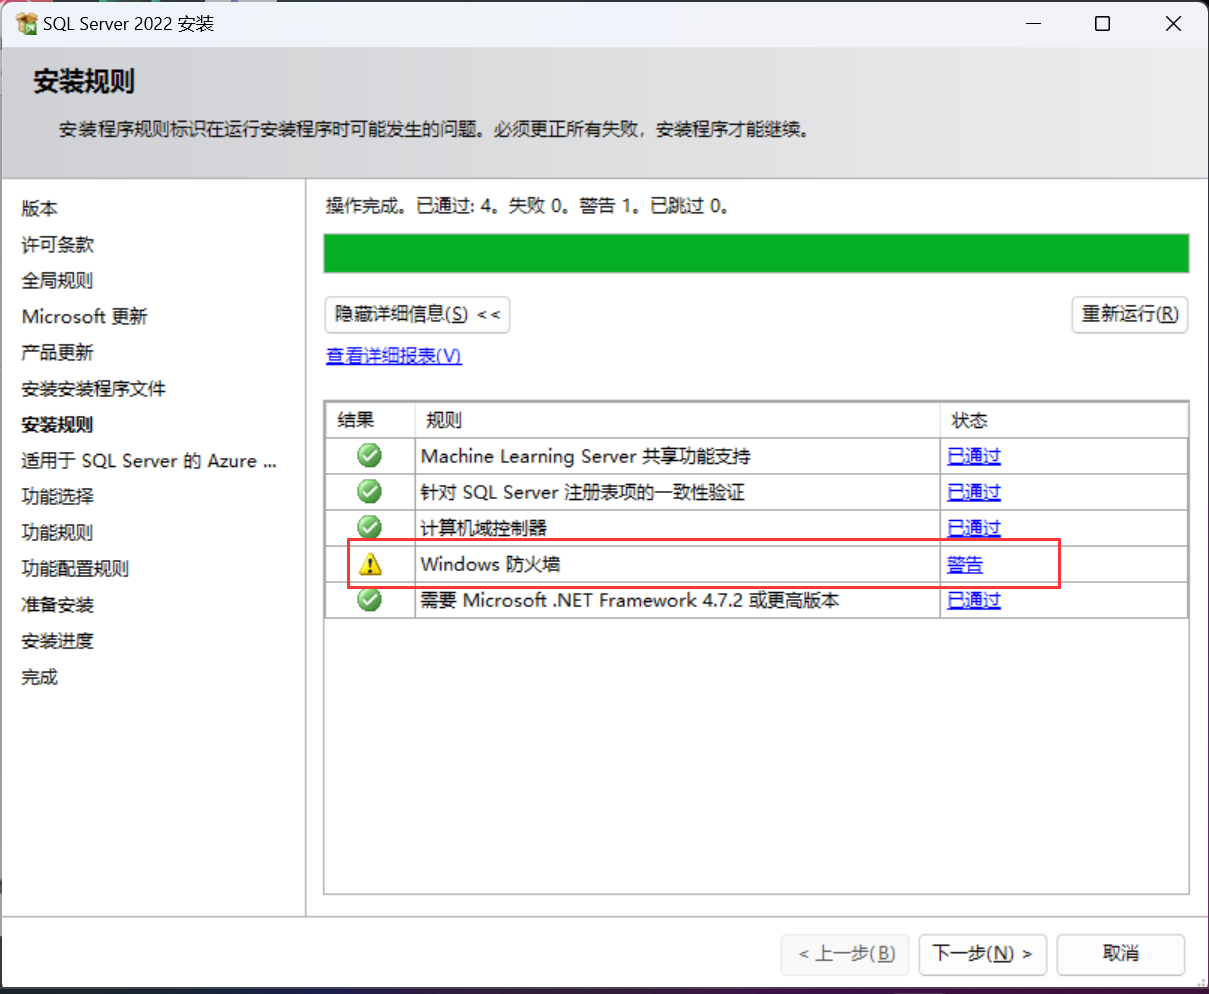Click the 重新运行(R) button
This screenshot has height=994, width=1209.
1130,314
